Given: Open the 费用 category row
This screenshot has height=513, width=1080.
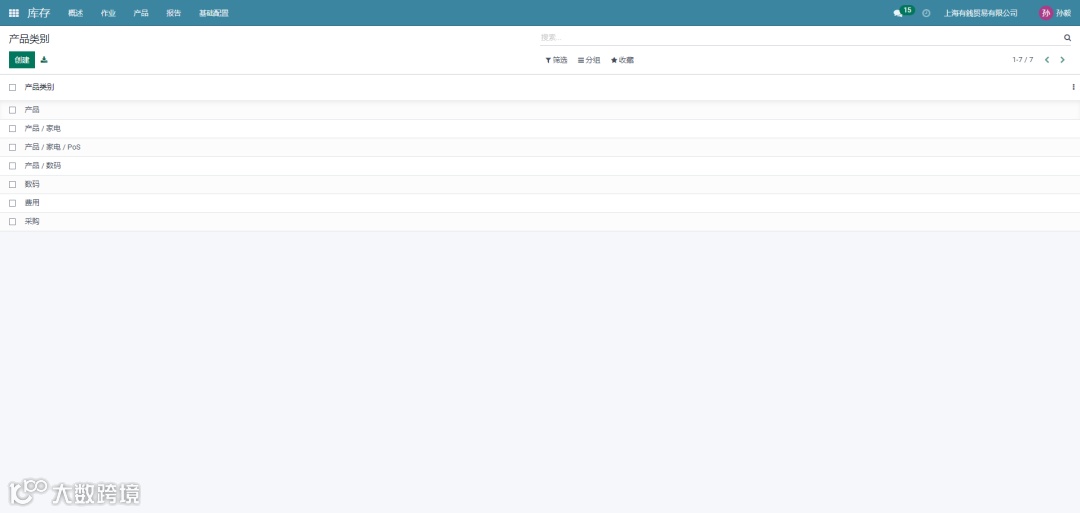Looking at the screenshot, I should (x=540, y=203).
